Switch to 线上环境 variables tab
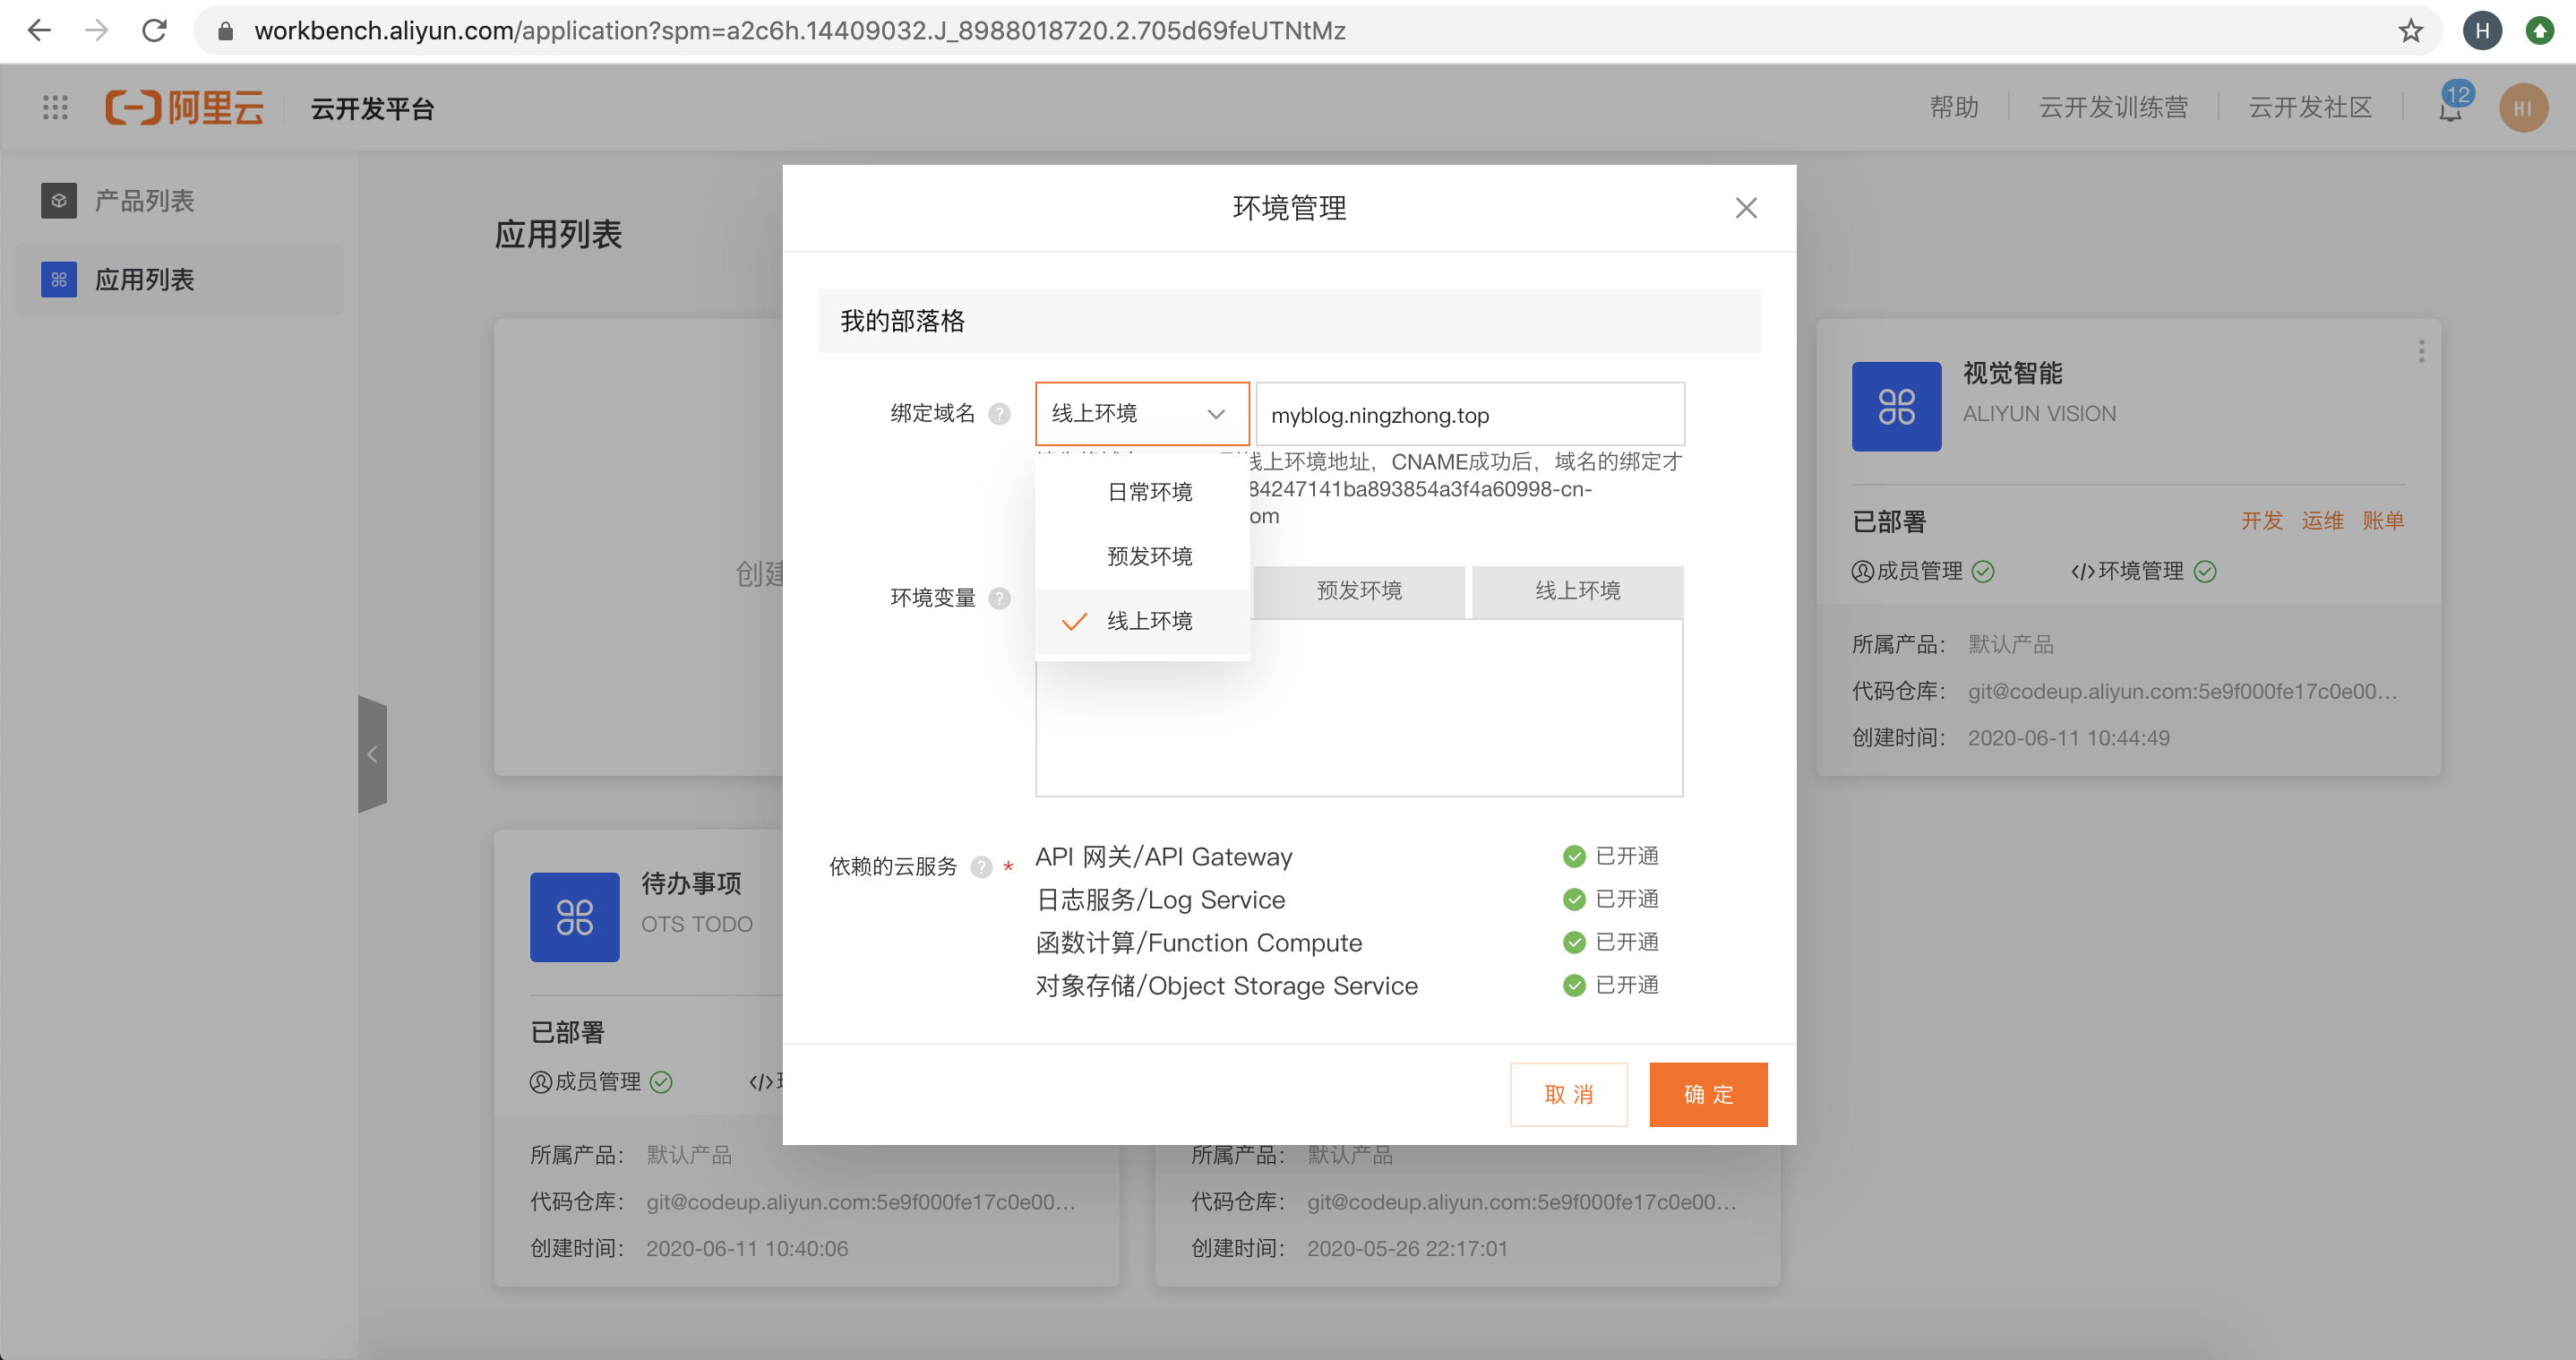Screen dimensions: 2576x1360 (1577, 591)
